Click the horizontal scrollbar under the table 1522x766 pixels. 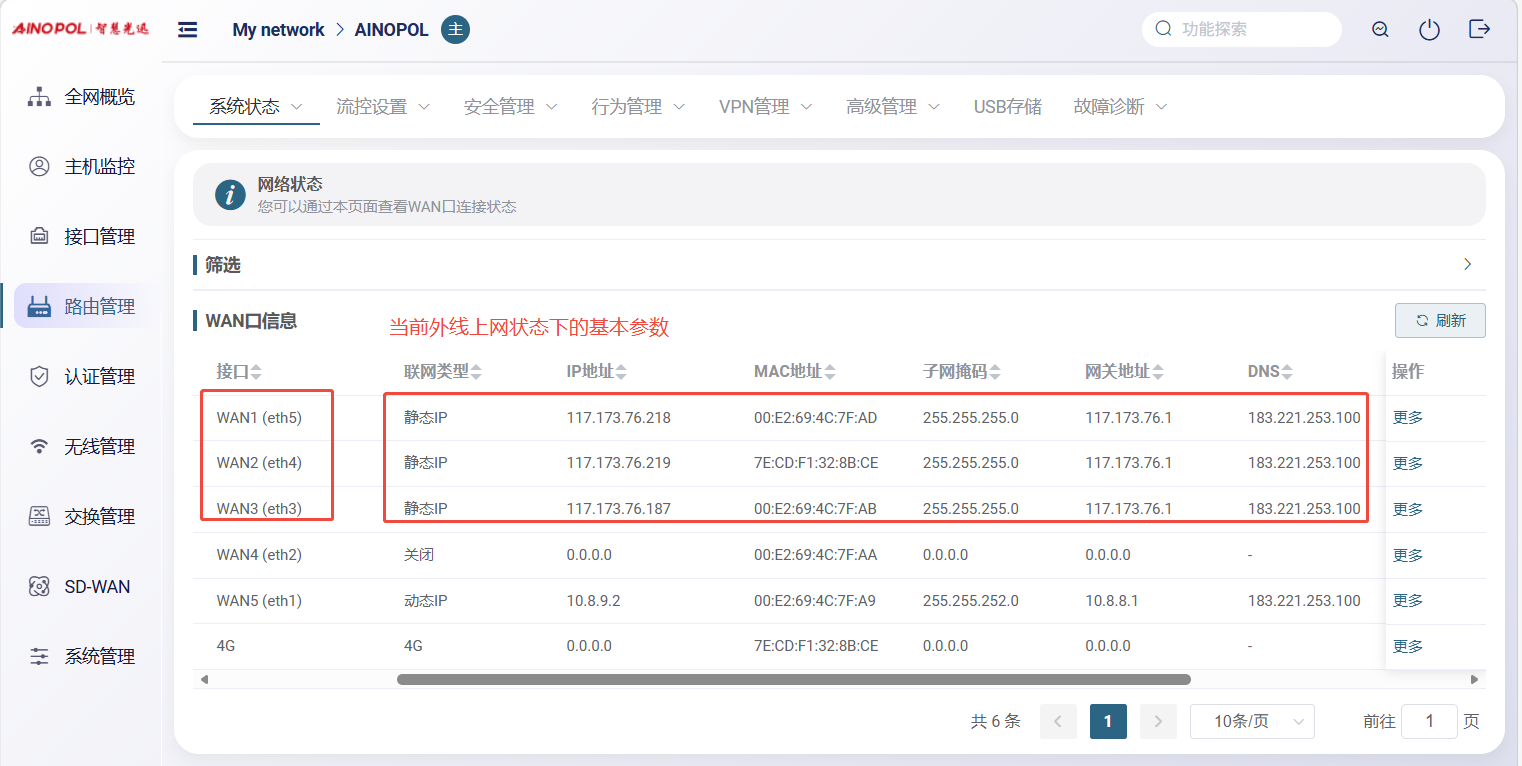793,679
